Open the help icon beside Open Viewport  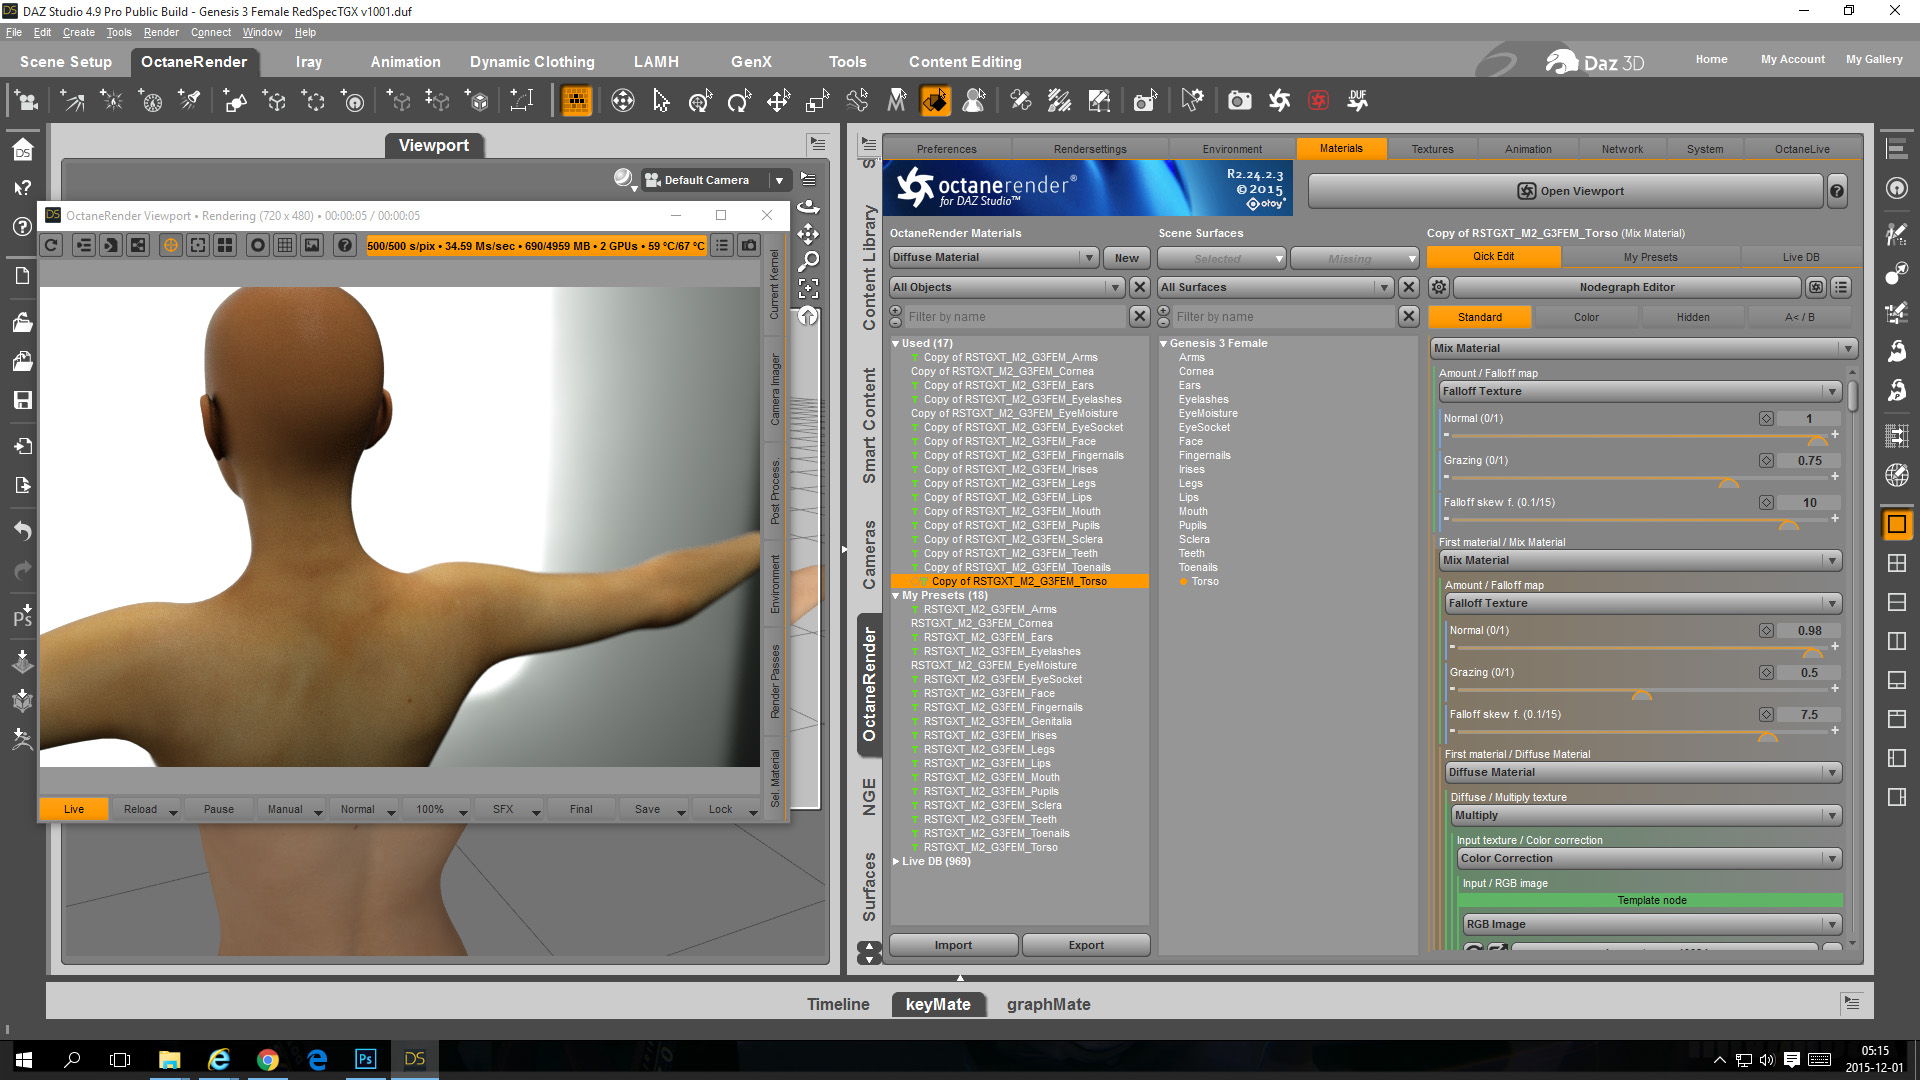click(1837, 191)
